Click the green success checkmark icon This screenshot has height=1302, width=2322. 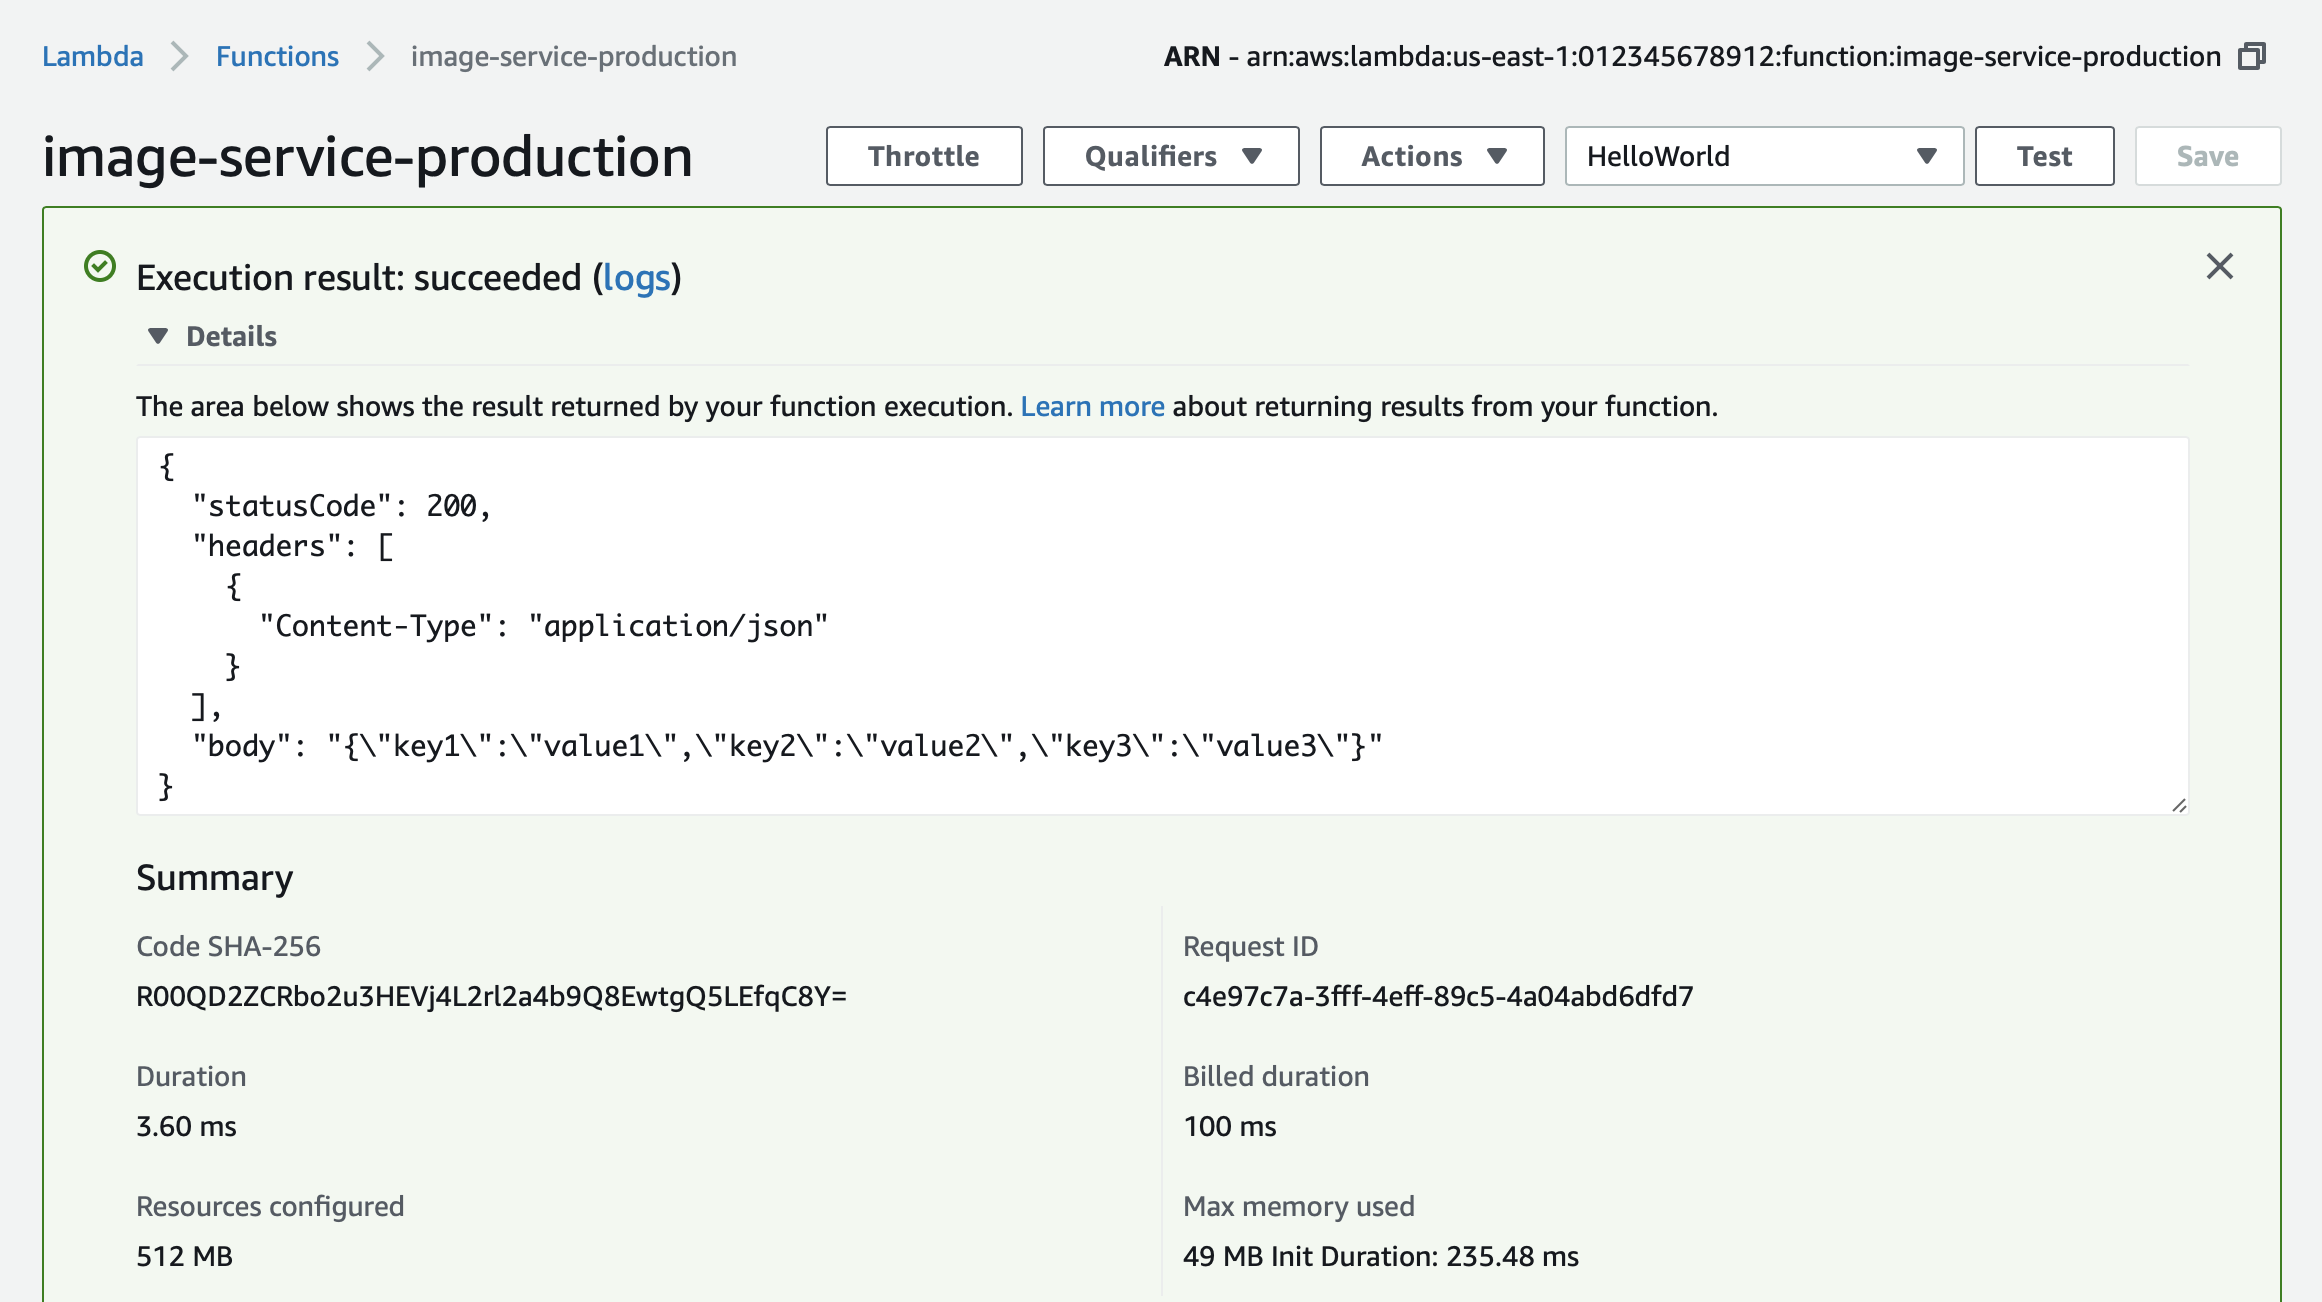click(x=98, y=265)
